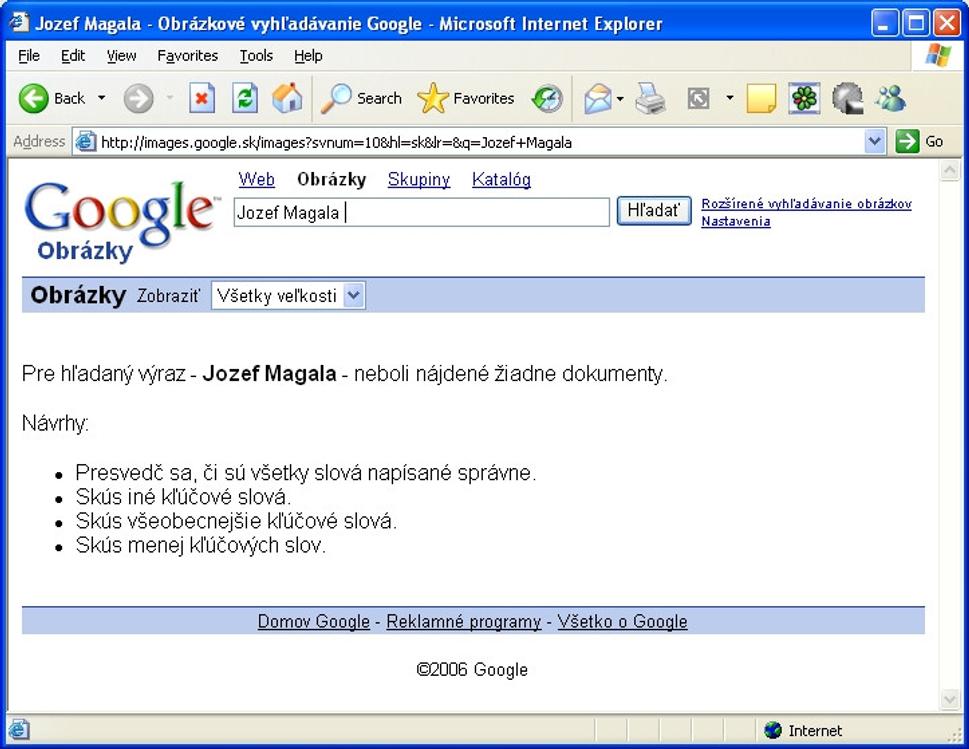Click the bold "Jozef Magala" in the results message
Image resolution: width=969 pixels, height=749 pixels.
269,373
